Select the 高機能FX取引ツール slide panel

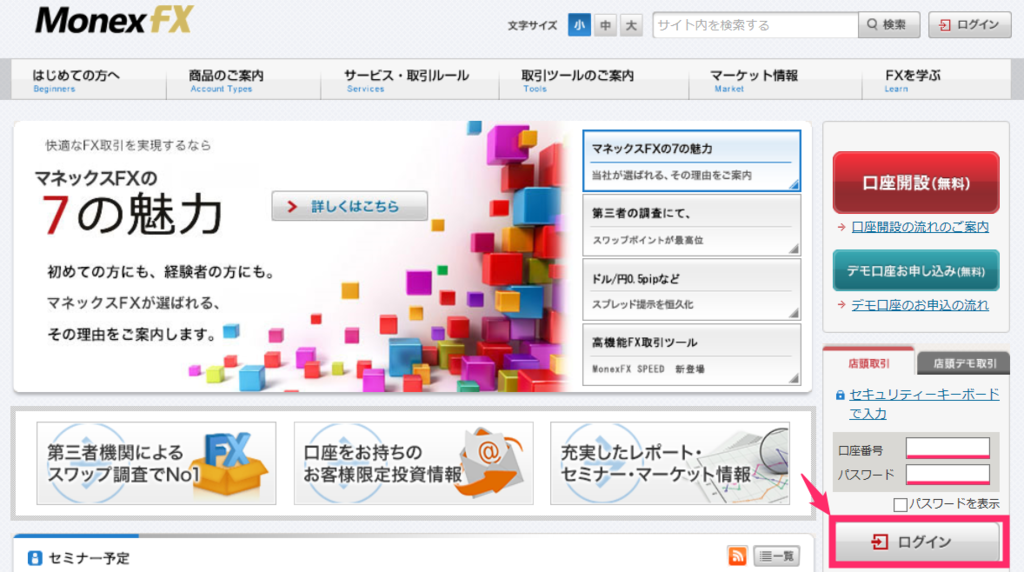(692, 354)
